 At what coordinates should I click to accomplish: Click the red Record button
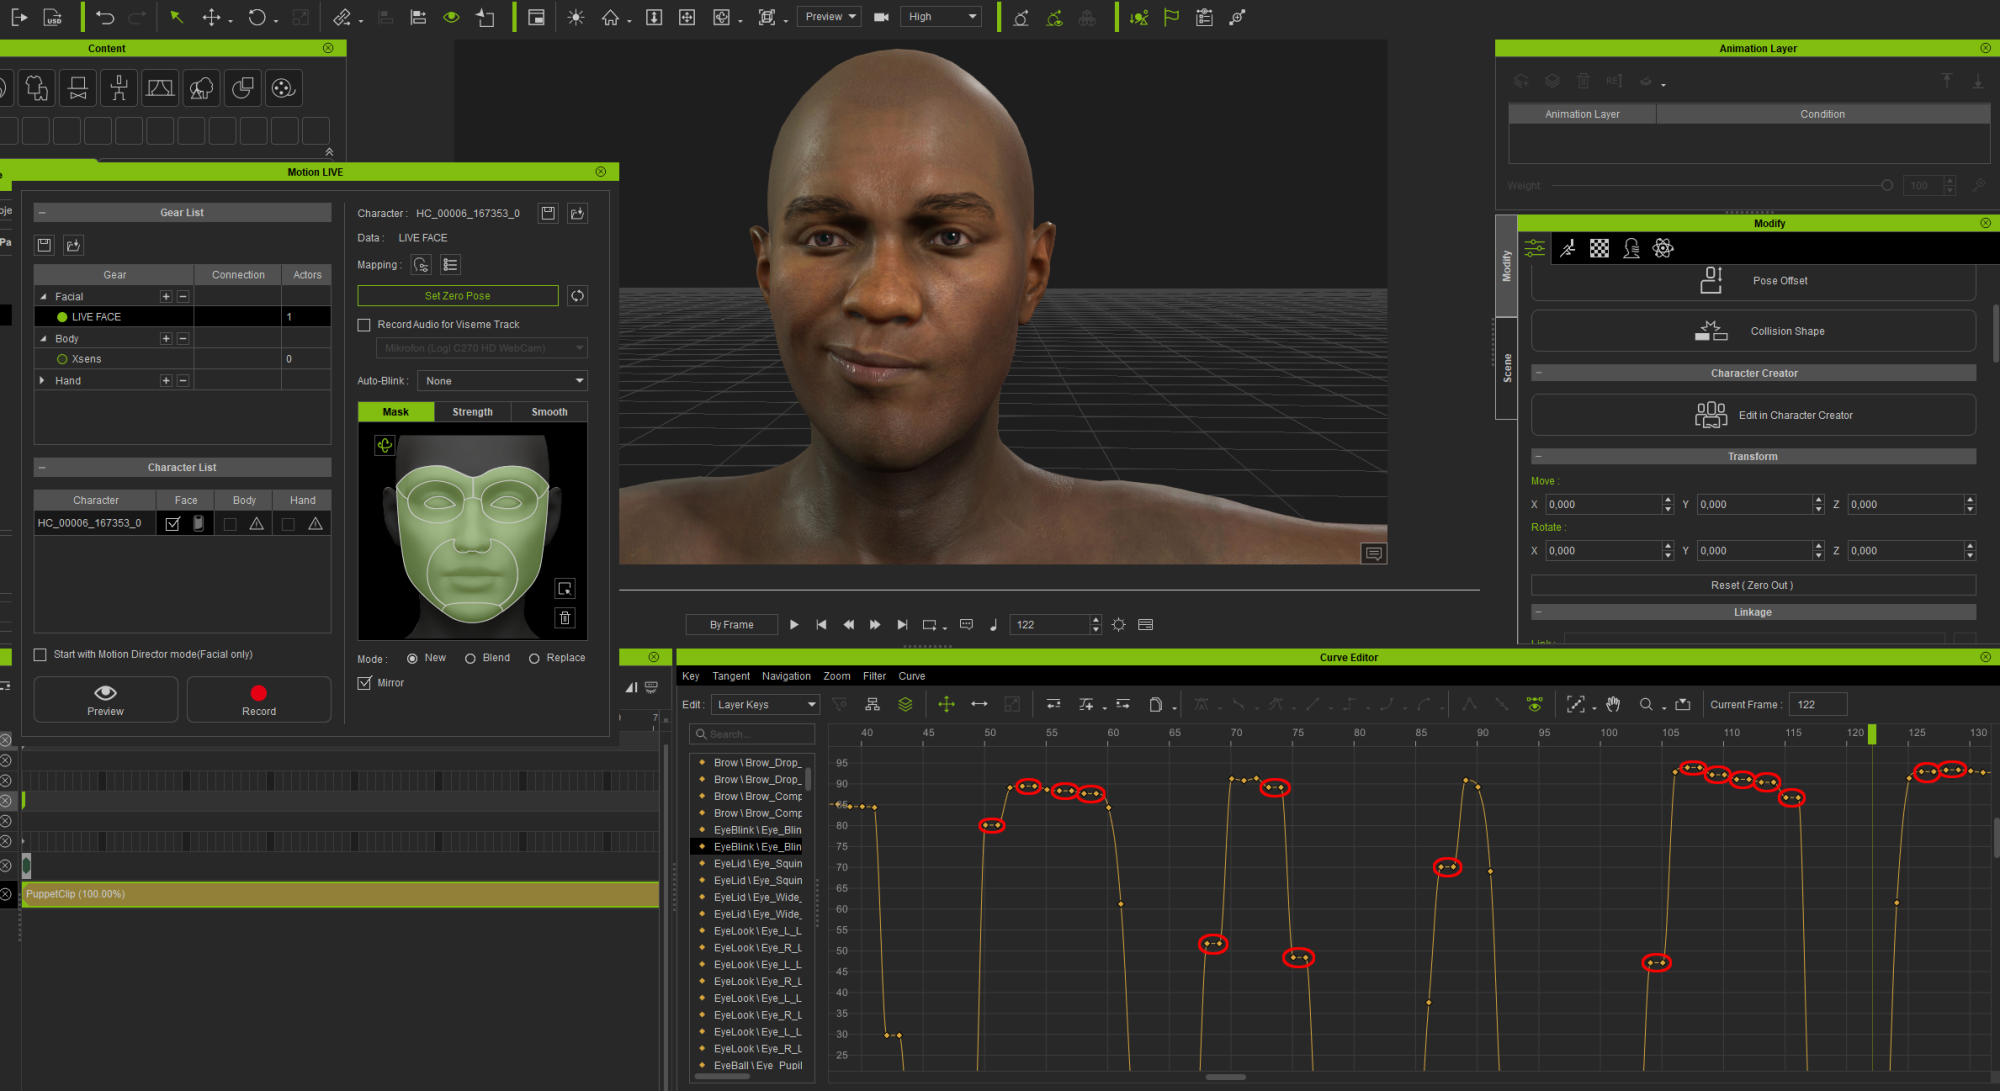click(259, 699)
